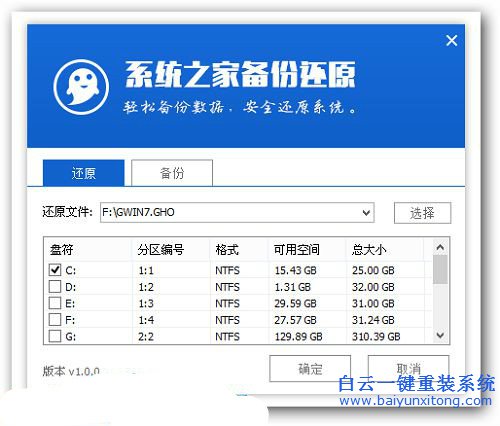Click the 还原文件 label
This screenshot has height=426, width=500.
coord(67,212)
